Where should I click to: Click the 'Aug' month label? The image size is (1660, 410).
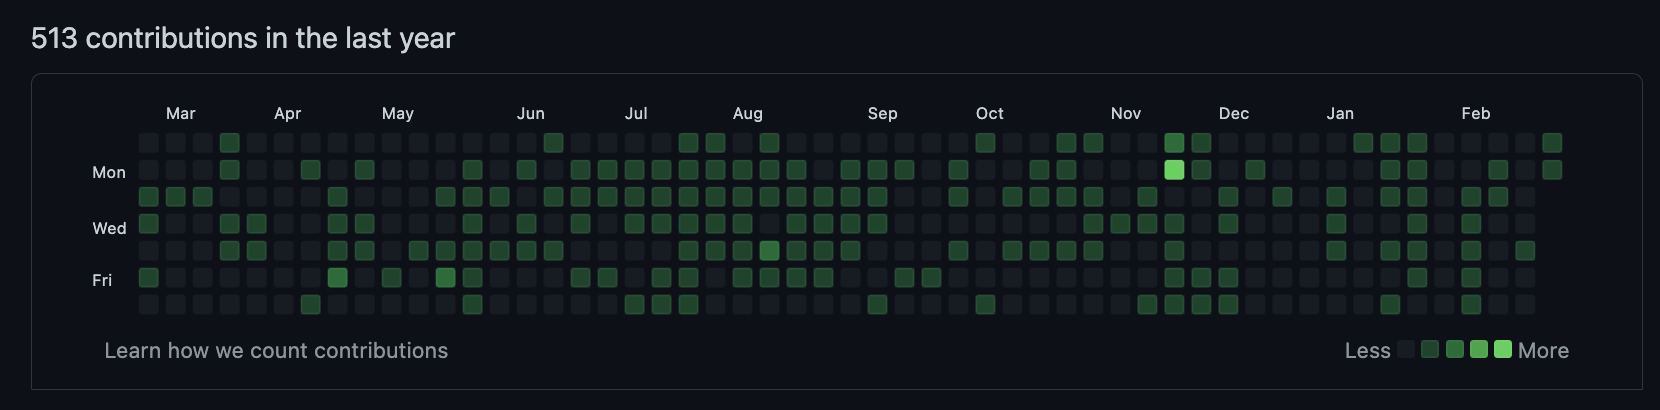click(x=748, y=114)
